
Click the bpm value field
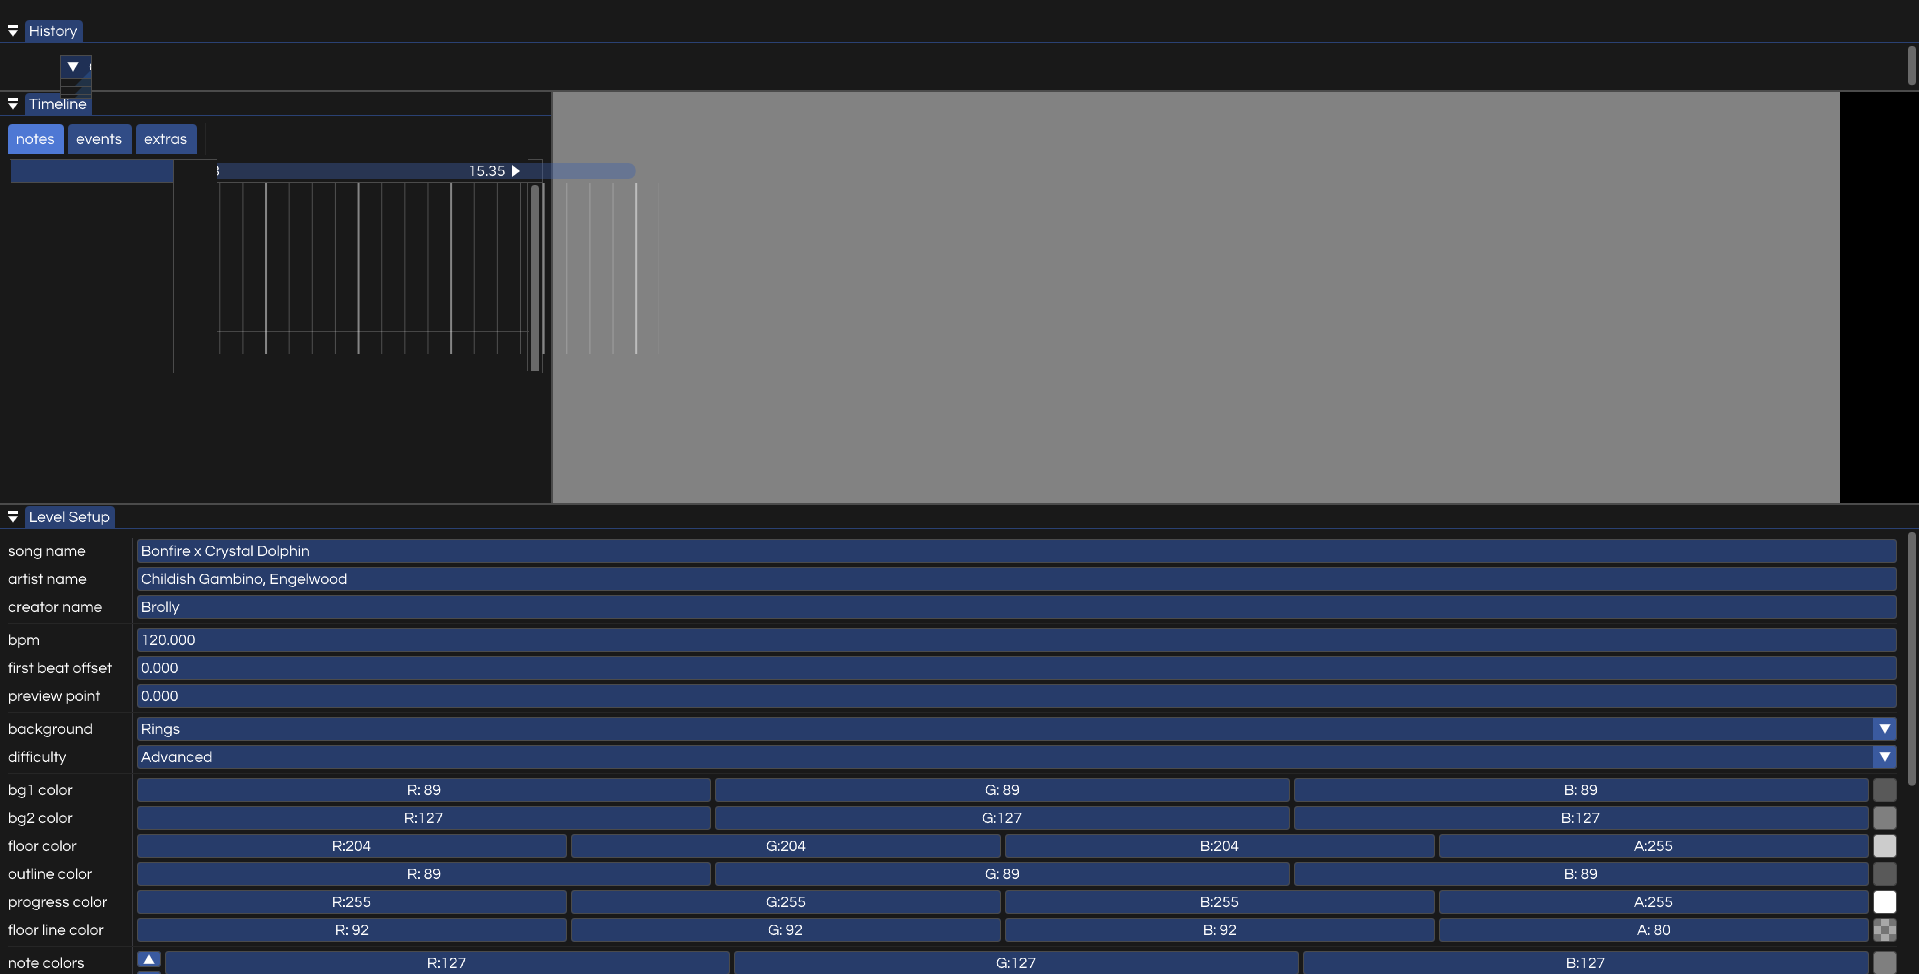pyautogui.click(x=1016, y=640)
